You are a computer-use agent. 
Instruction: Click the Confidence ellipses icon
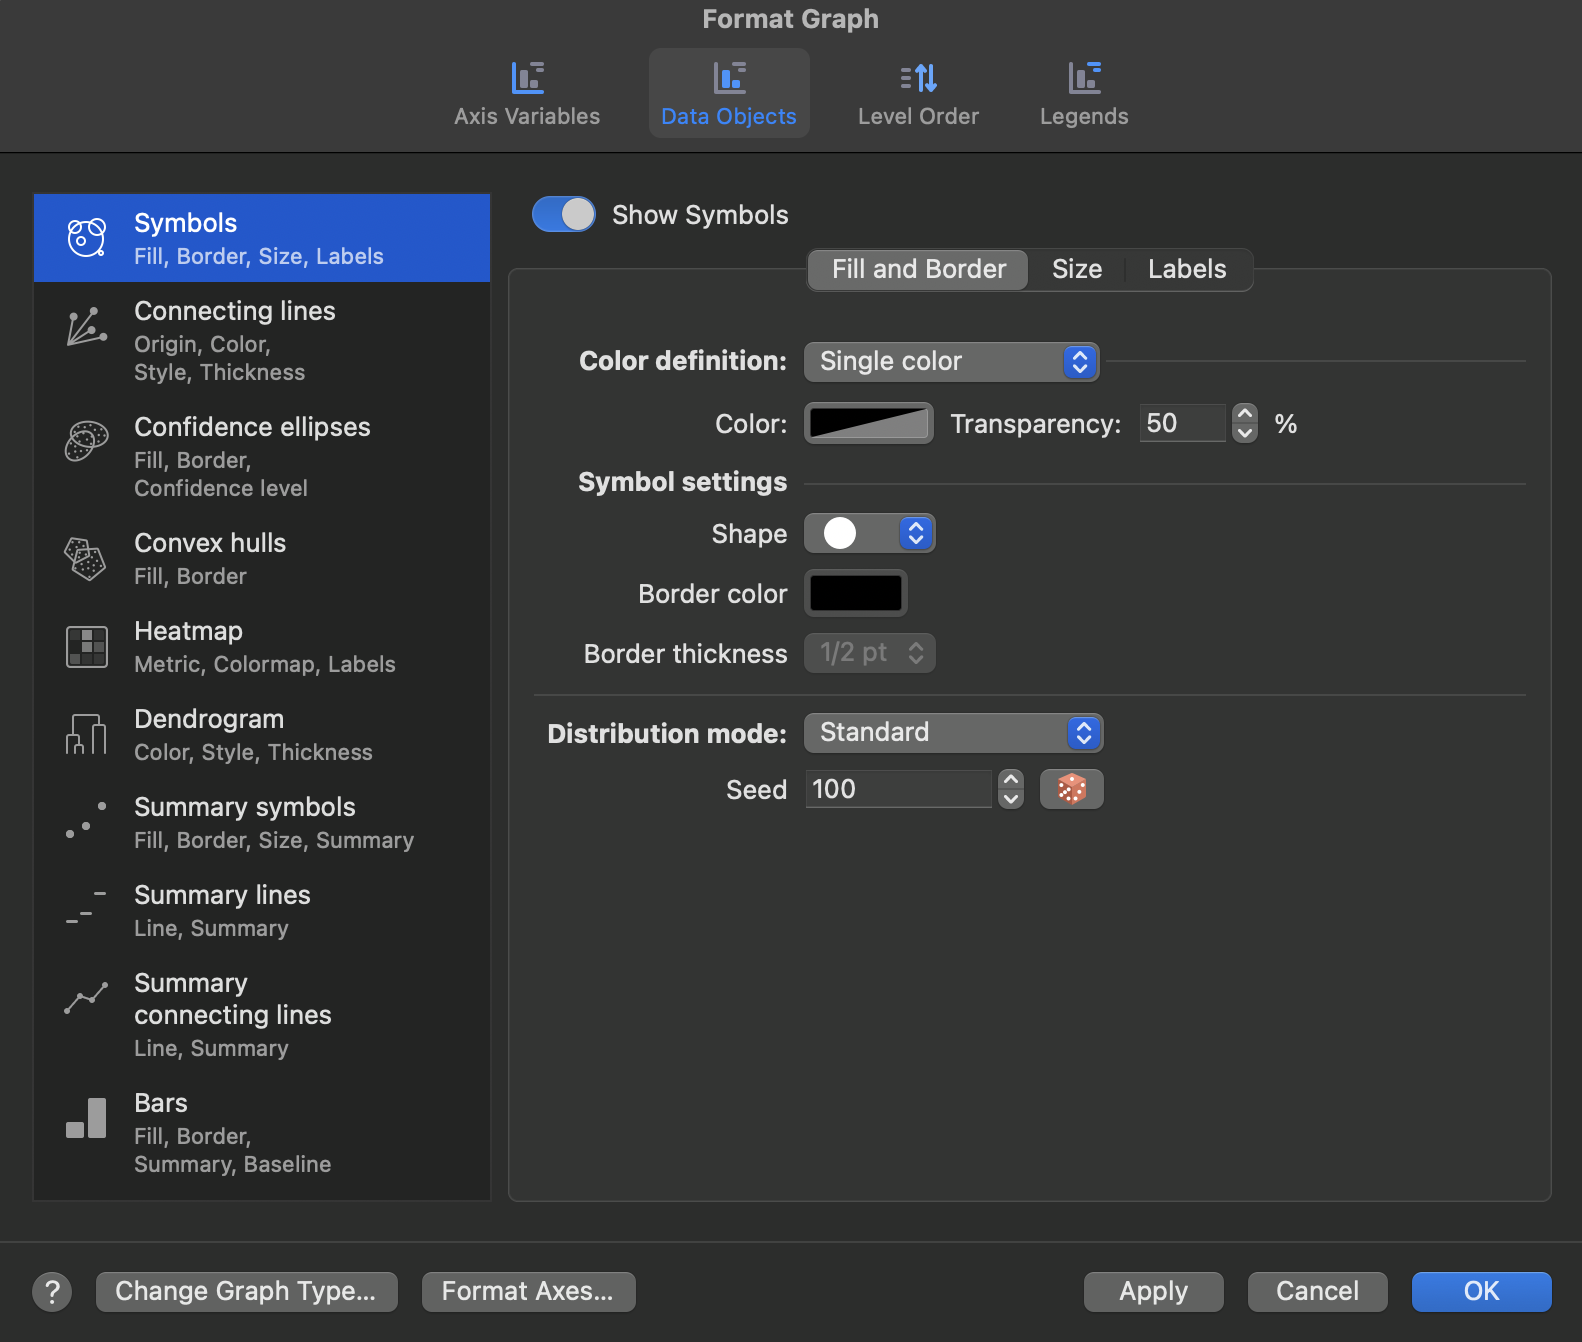click(87, 441)
